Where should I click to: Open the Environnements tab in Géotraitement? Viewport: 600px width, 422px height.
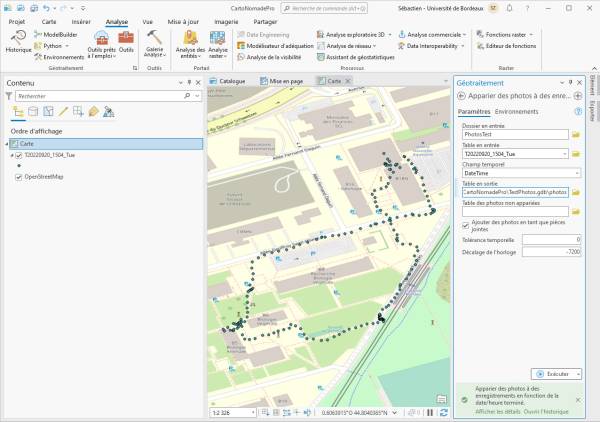[517, 111]
